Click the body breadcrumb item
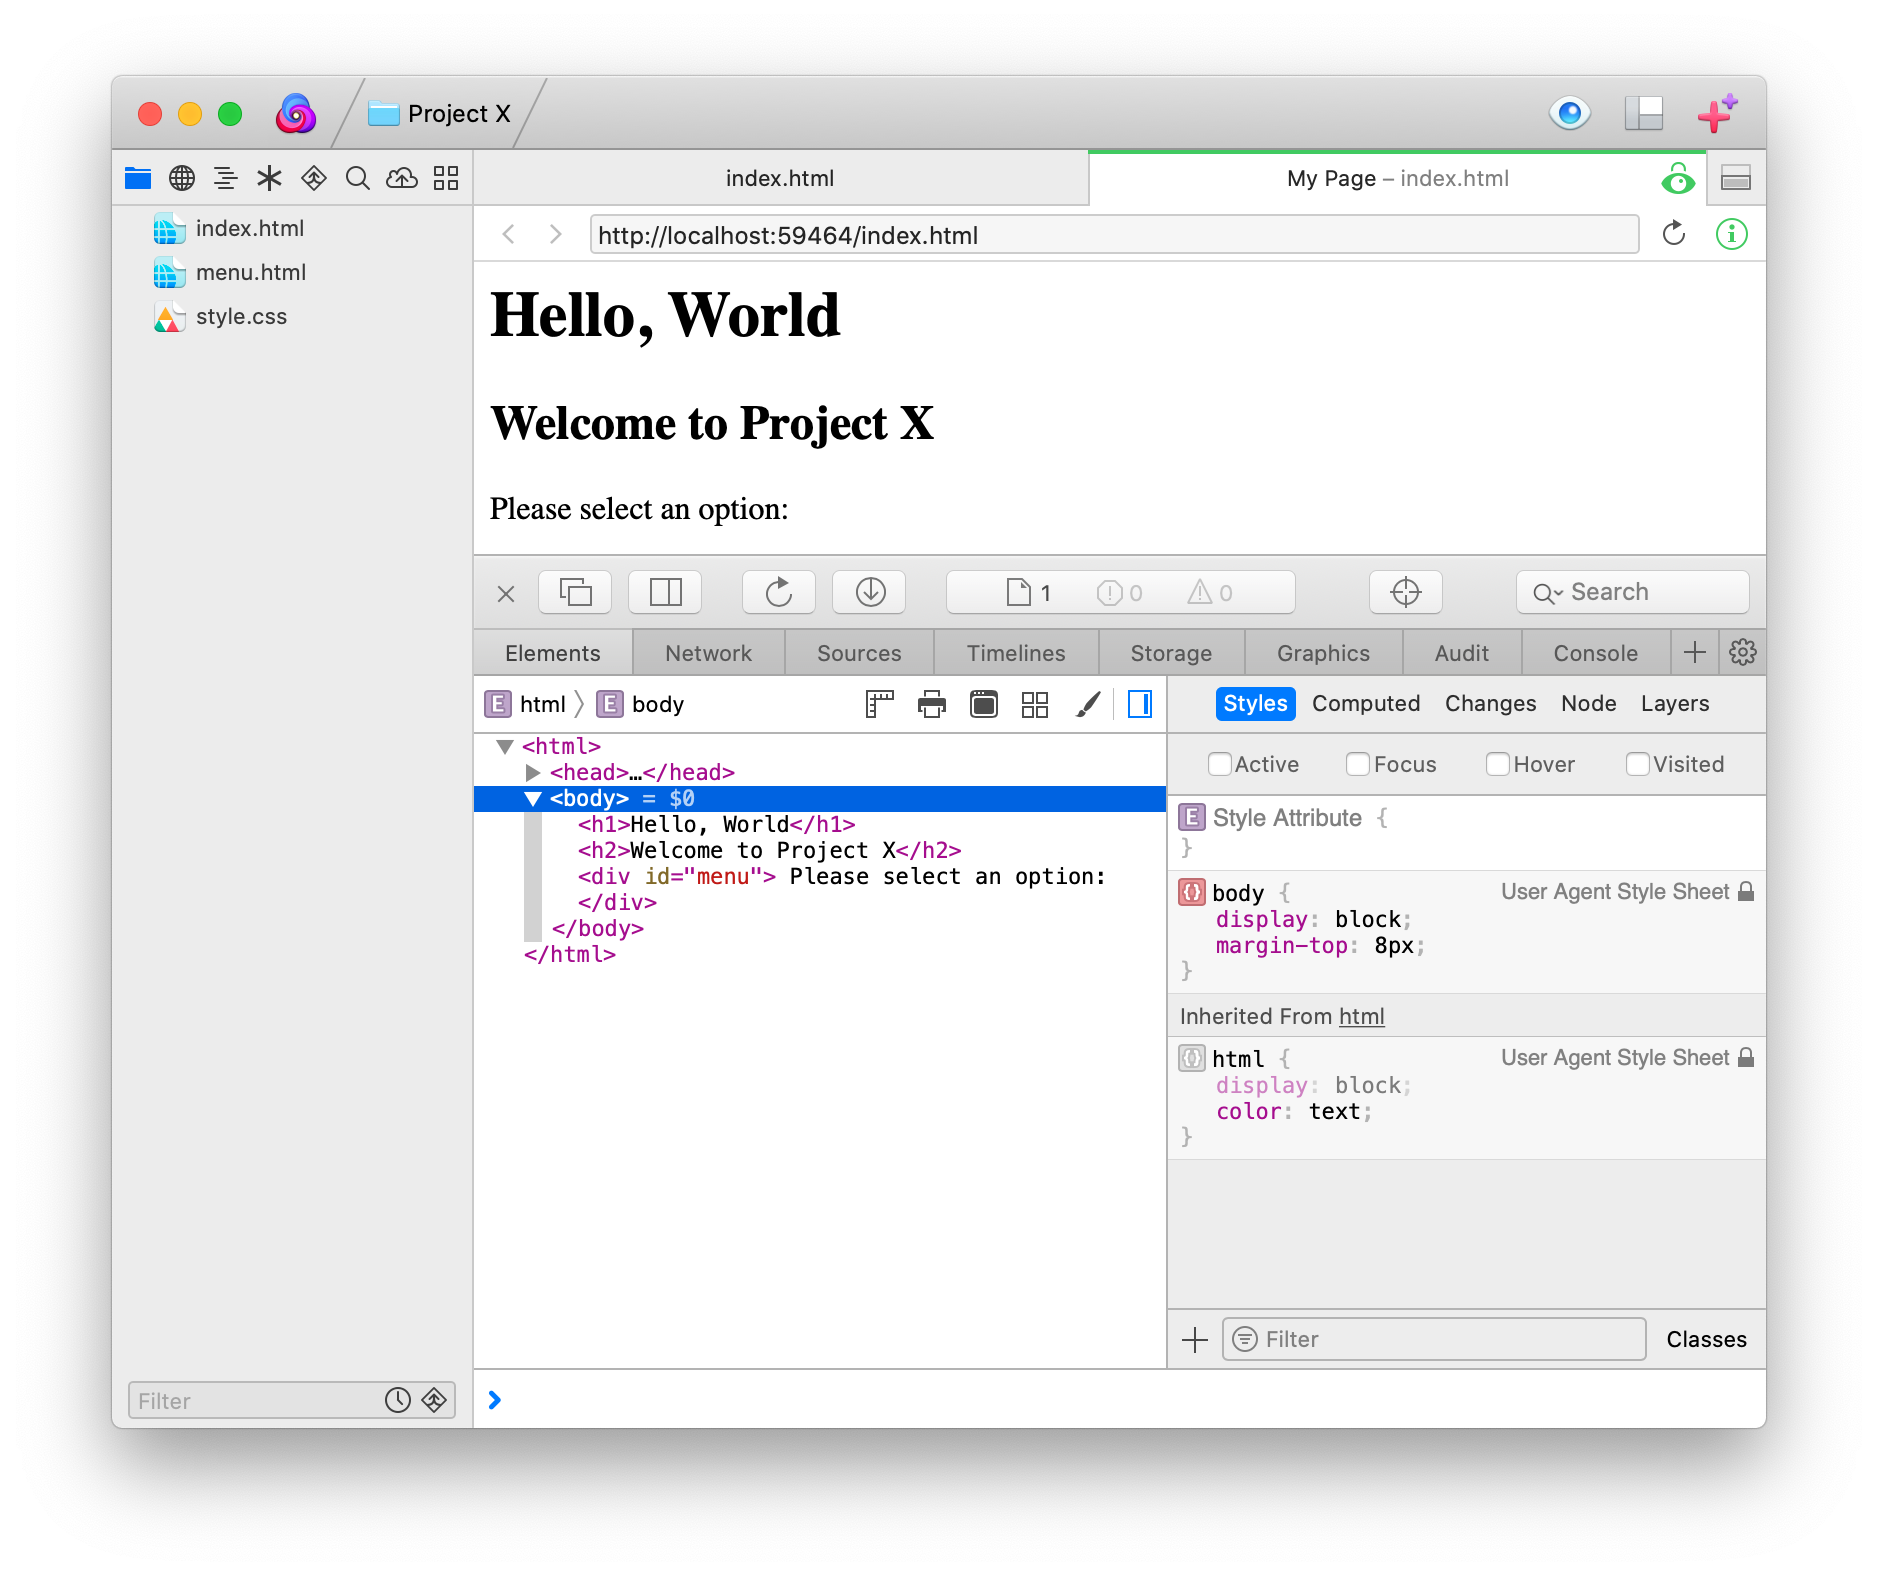Image resolution: width=1878 pixels, height=1576 pixels. point(641,704)
